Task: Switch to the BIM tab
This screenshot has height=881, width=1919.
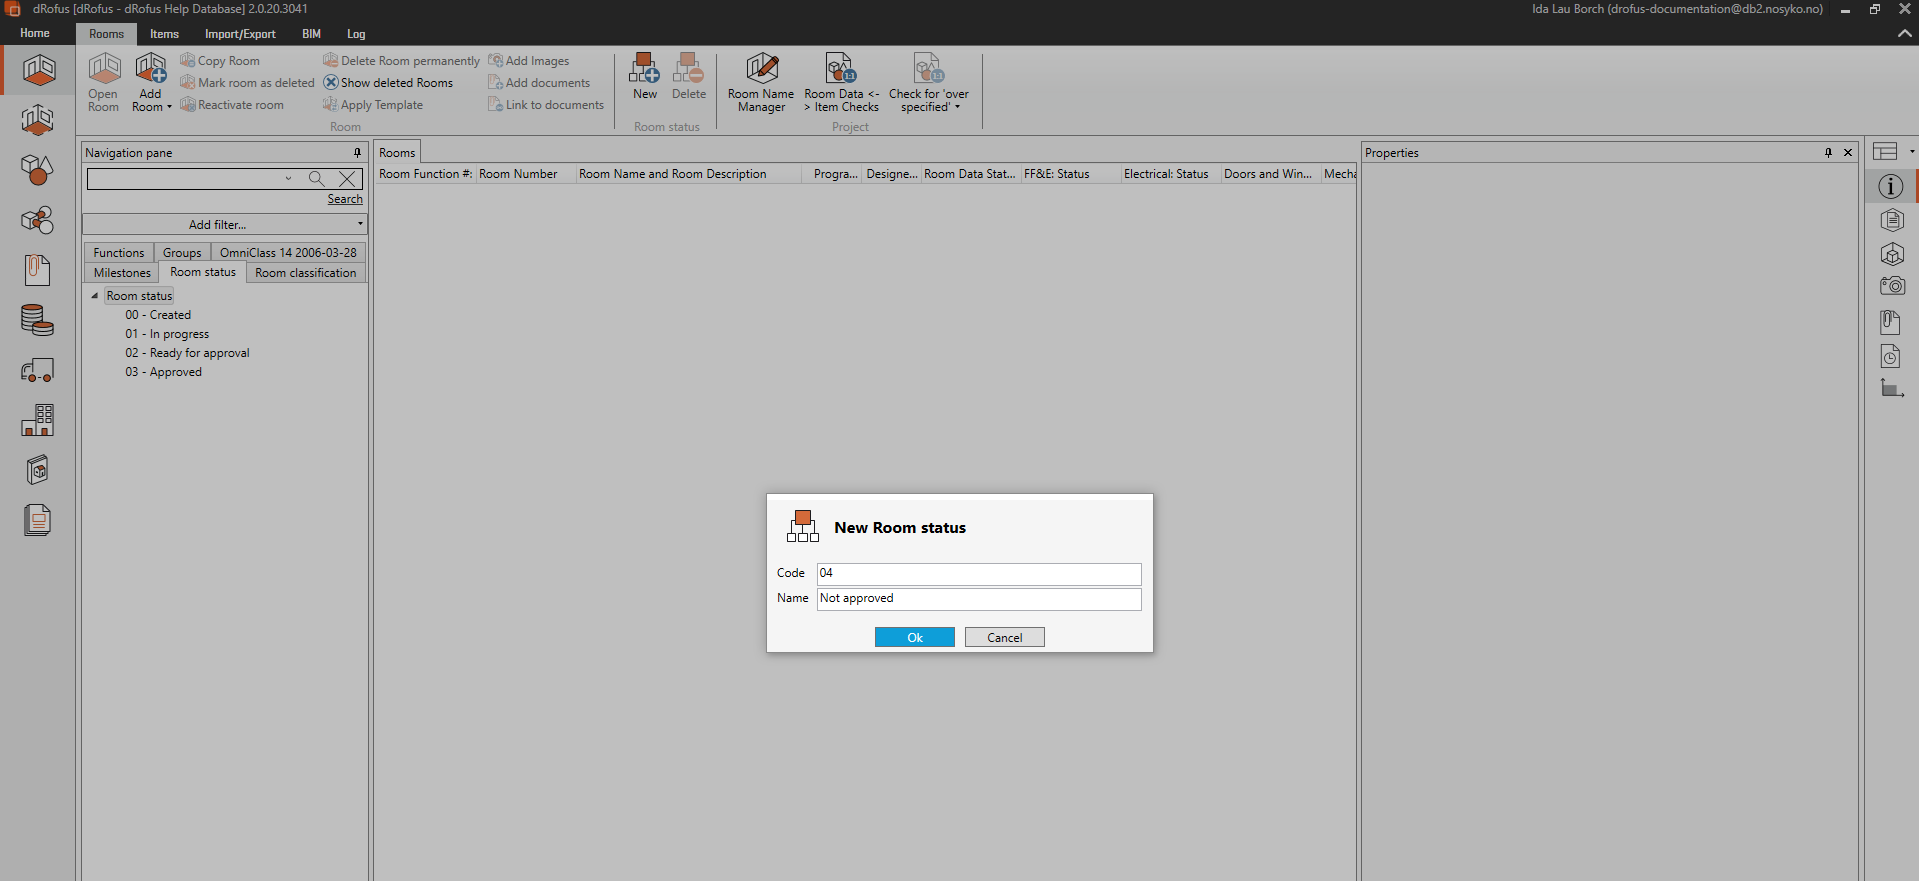Action: pyautogui.click(x=312, y=34)
